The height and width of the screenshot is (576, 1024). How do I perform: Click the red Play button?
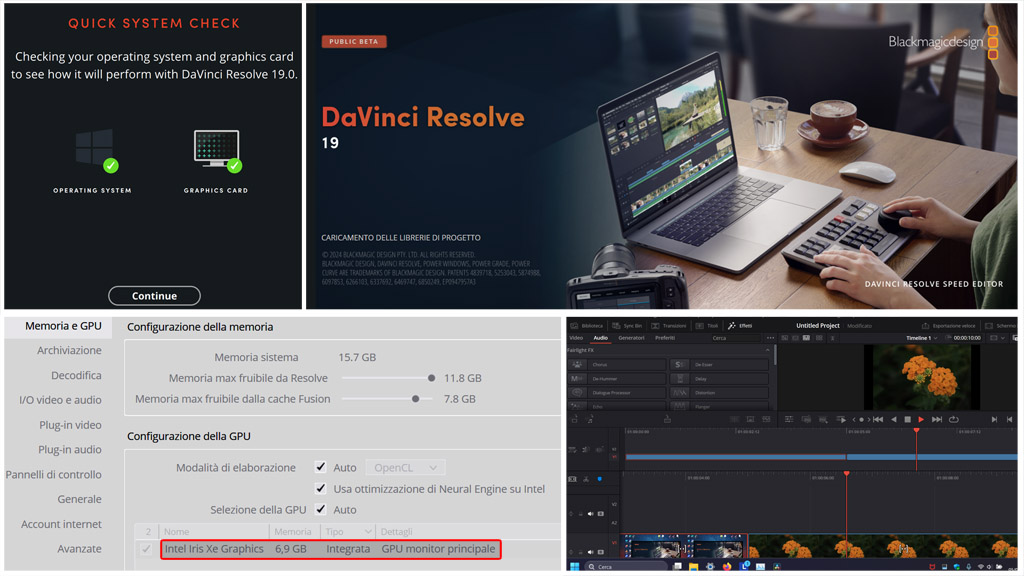pos(921,419)
